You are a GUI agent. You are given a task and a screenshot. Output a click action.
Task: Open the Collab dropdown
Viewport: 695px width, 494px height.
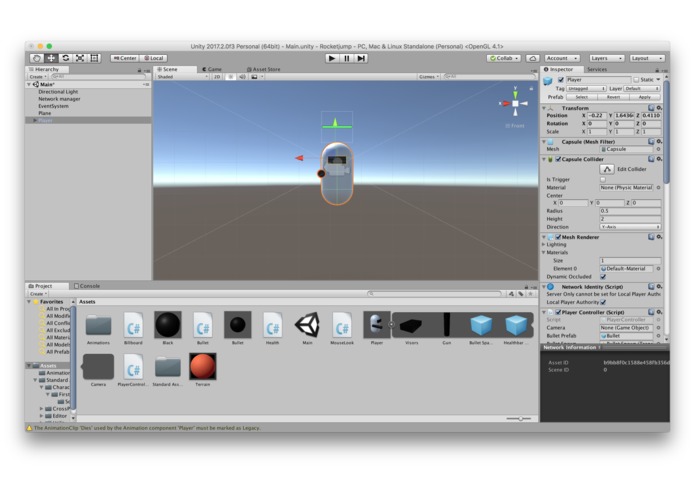(504, 58)
